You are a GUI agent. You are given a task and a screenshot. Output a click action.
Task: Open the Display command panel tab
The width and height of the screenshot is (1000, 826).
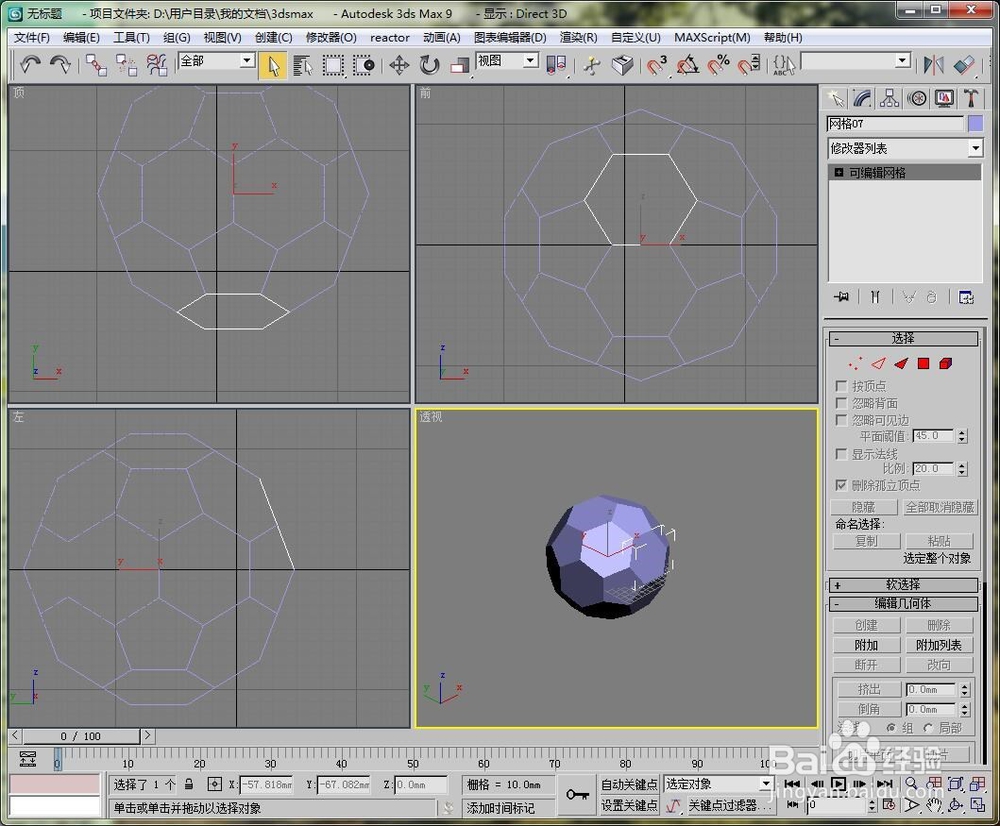tap(944, 98)
